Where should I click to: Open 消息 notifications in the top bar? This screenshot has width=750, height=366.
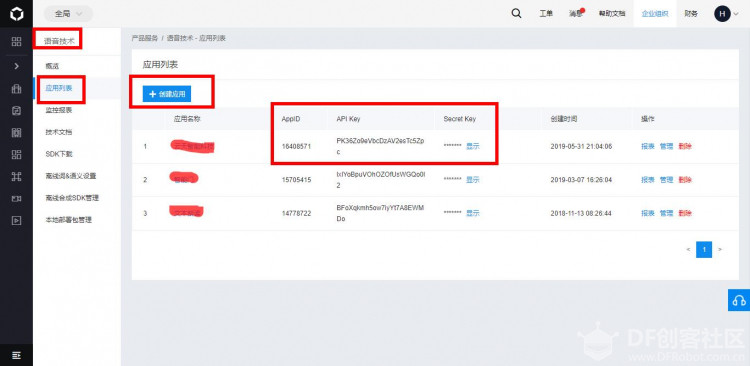point(576,14)
